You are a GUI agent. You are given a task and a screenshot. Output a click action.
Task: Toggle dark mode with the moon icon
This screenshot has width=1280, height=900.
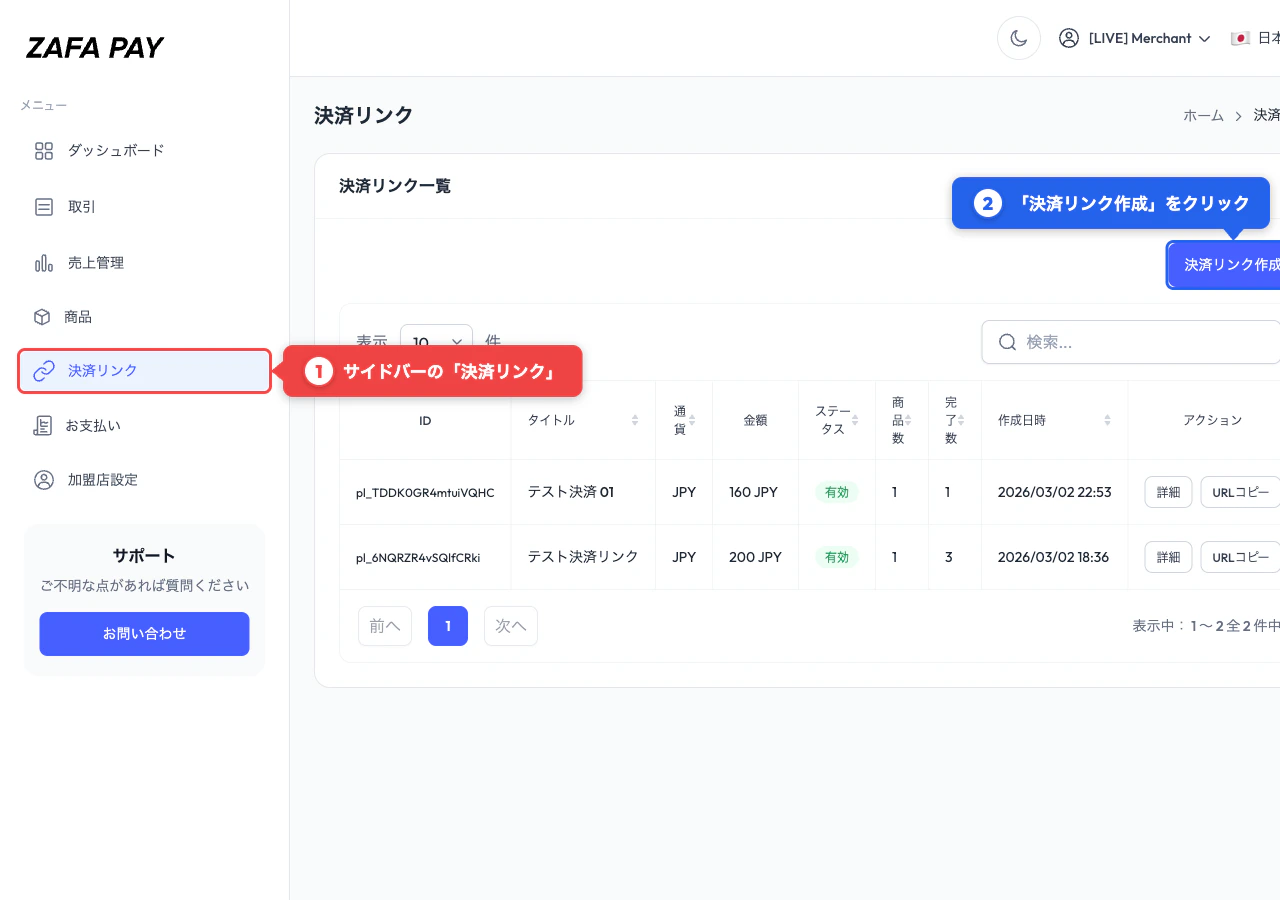[x=1019, y=38]
